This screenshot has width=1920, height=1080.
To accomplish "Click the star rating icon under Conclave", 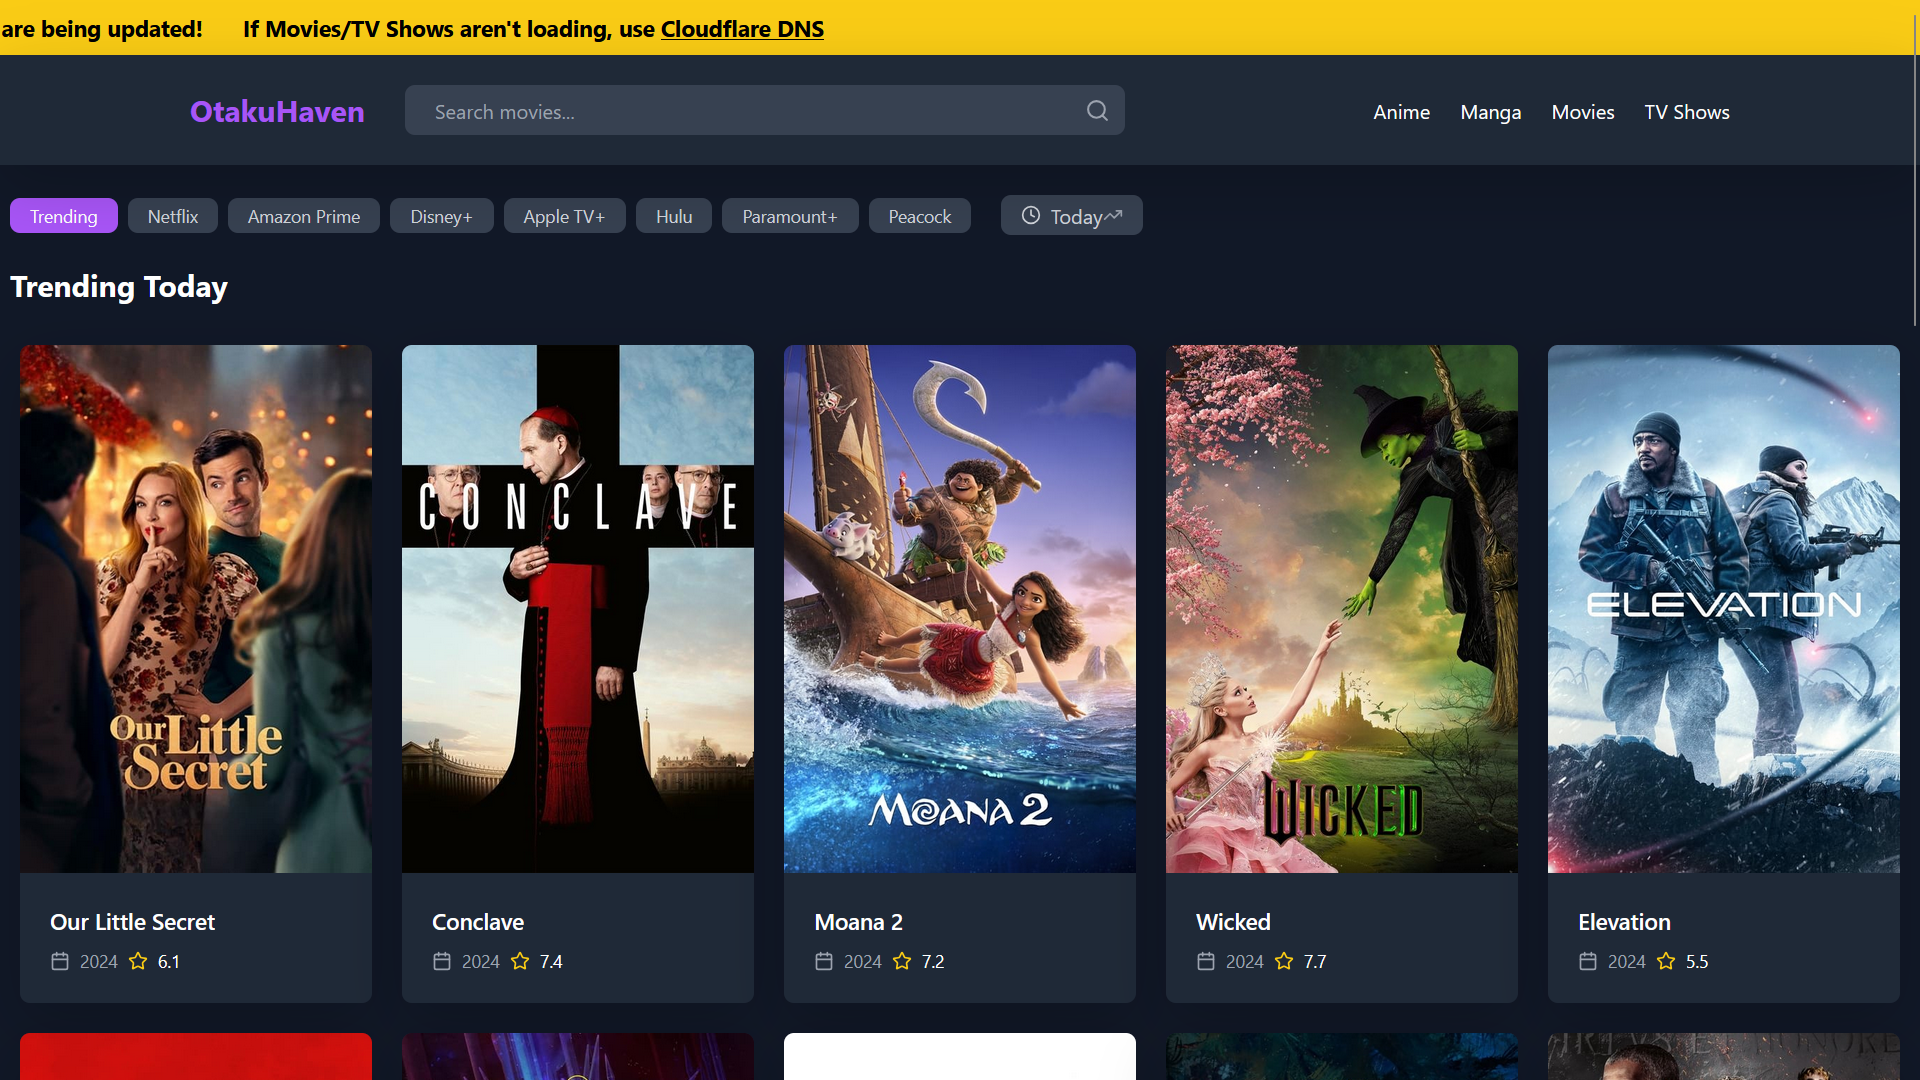I will 520,961.
